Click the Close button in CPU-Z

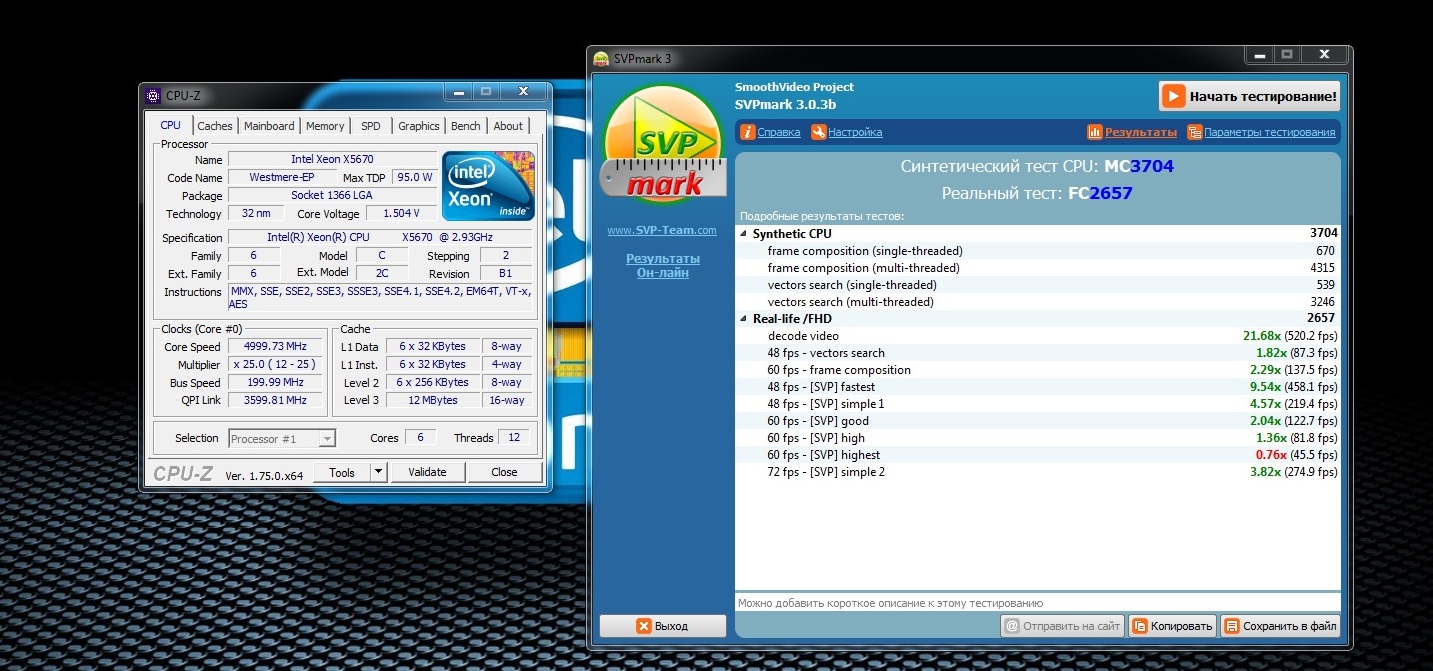coord(505,472)
